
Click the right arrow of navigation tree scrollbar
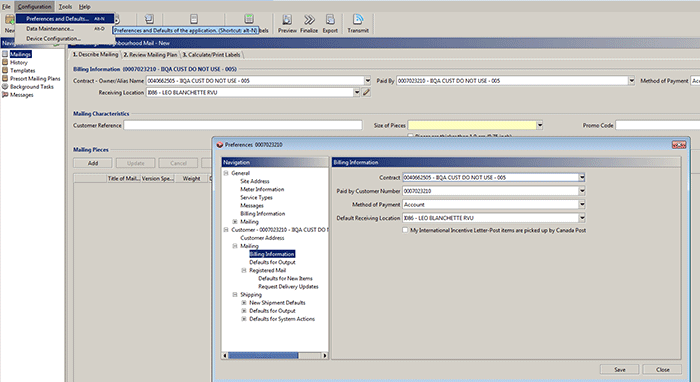325,356
